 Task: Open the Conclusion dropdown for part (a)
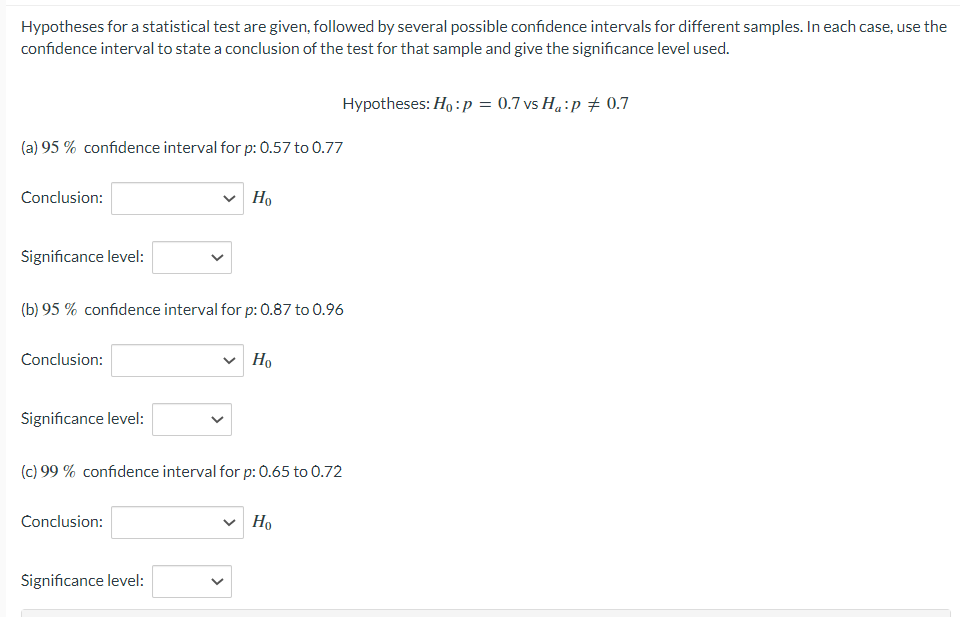(177, 197)
